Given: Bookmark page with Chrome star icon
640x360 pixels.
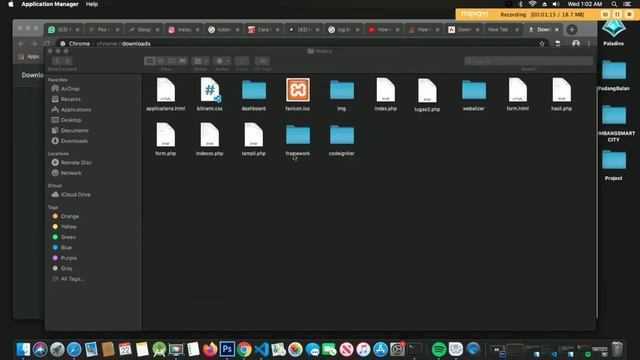Looking at the screenshot, I should click(542, 44).
